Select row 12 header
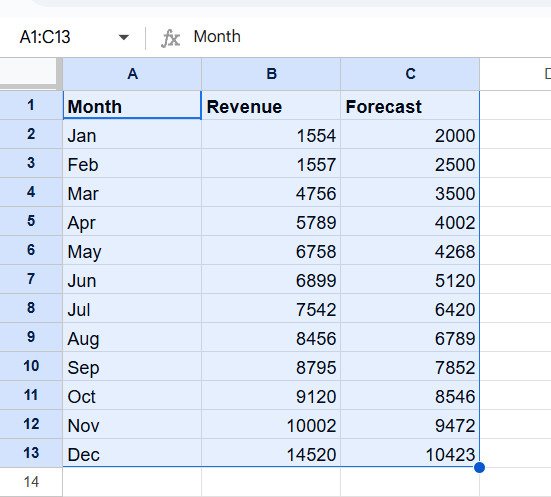This screenshot has width=551, height=497. (31, 424)
